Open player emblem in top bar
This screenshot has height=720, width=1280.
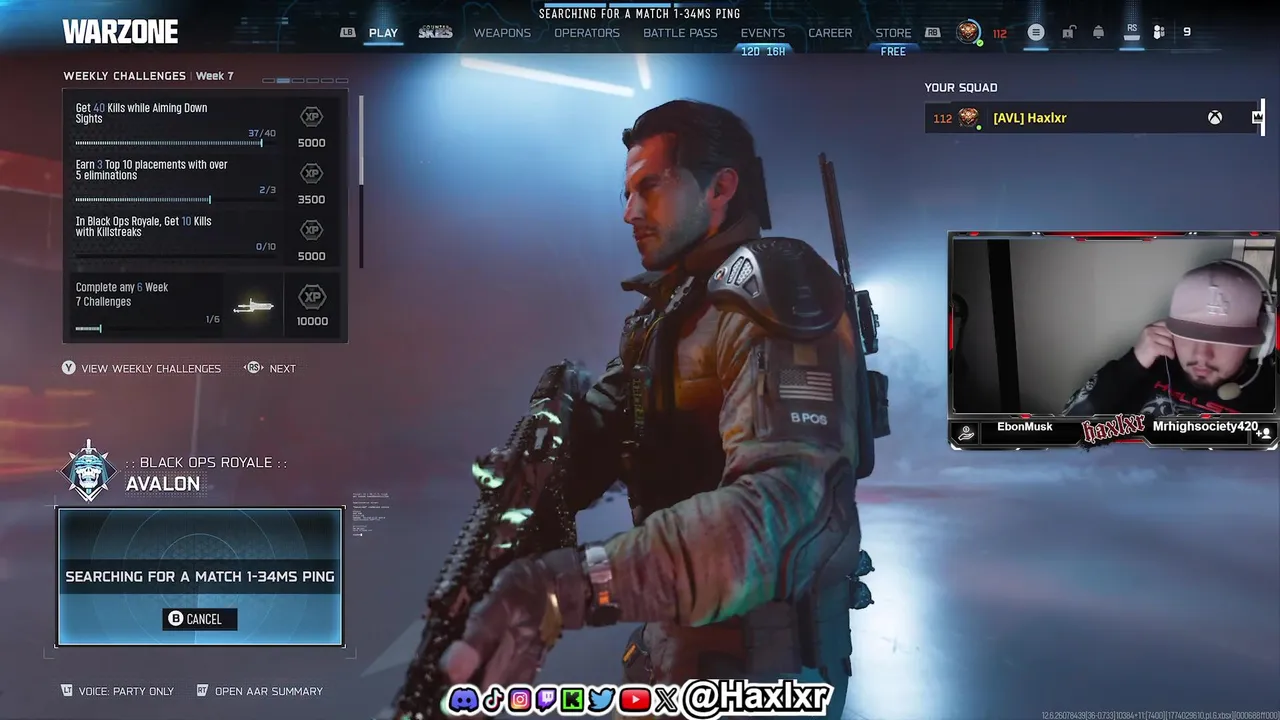coord(967,32)
